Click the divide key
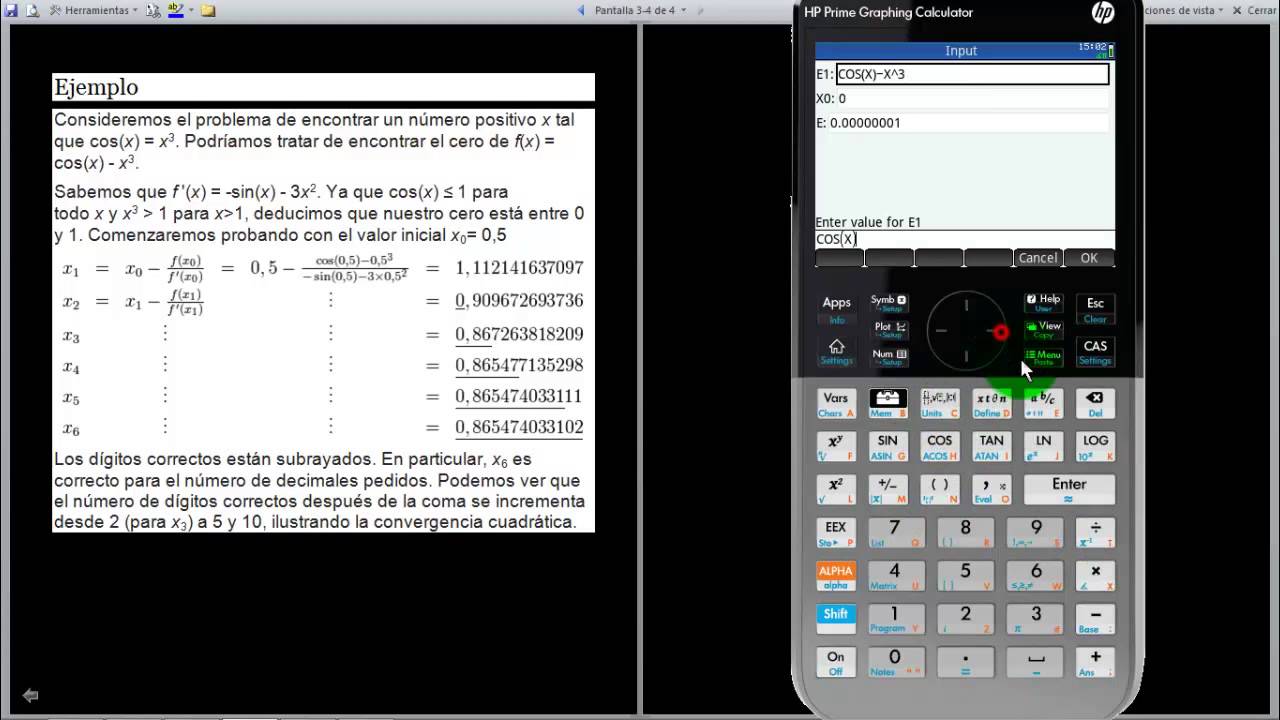The height and width of the screenshot is (720, 1280). pos(1095,532)
